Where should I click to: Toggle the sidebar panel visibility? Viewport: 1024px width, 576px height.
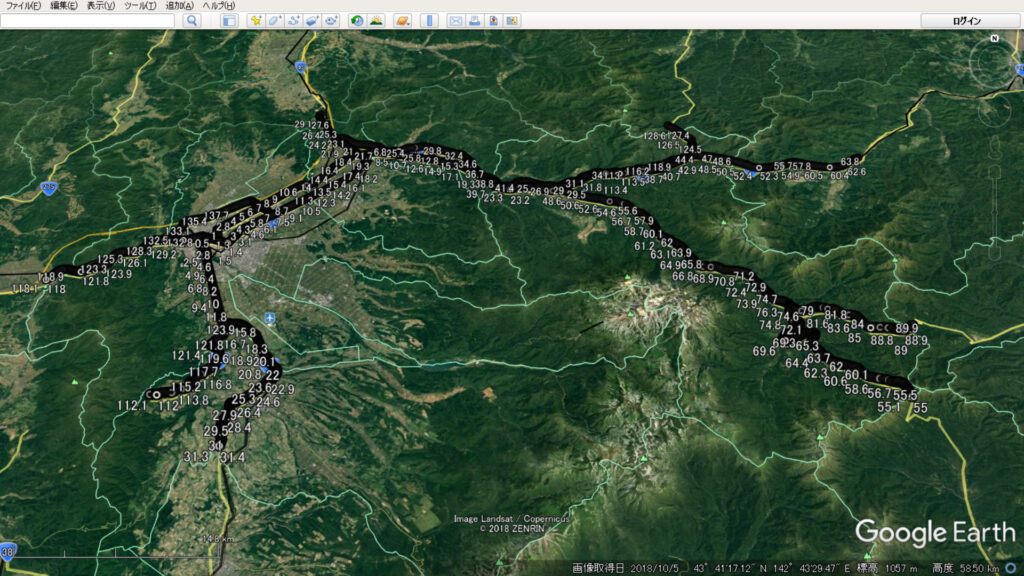(229, 21)
